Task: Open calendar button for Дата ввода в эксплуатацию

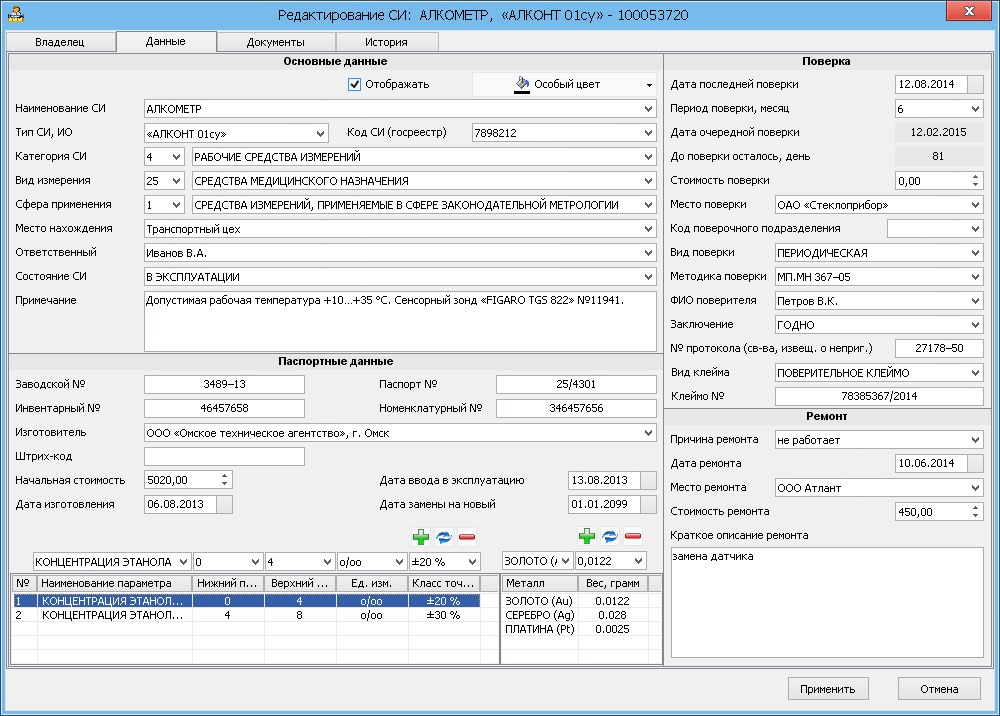Action: tap(648, 480)
